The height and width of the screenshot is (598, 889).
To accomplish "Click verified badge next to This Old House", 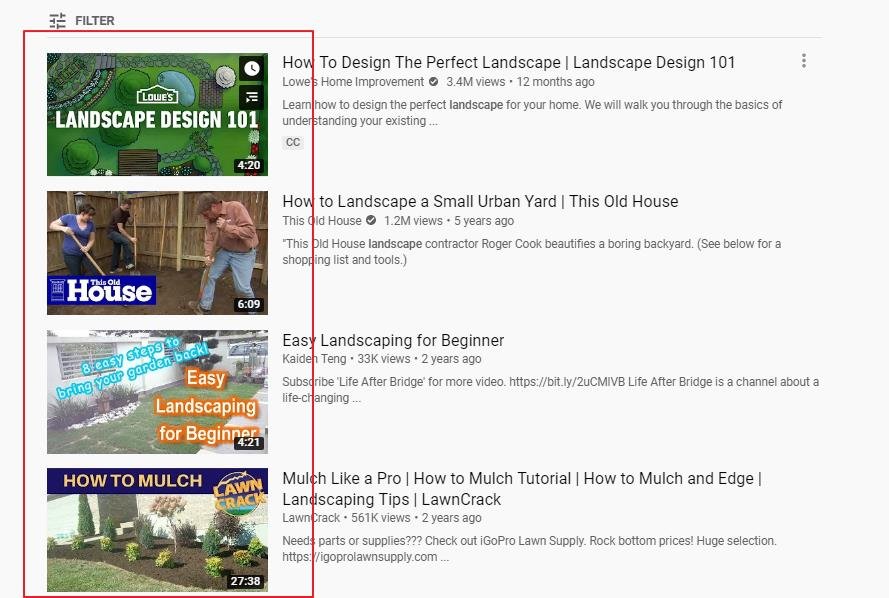I will (x=371, y=220).
